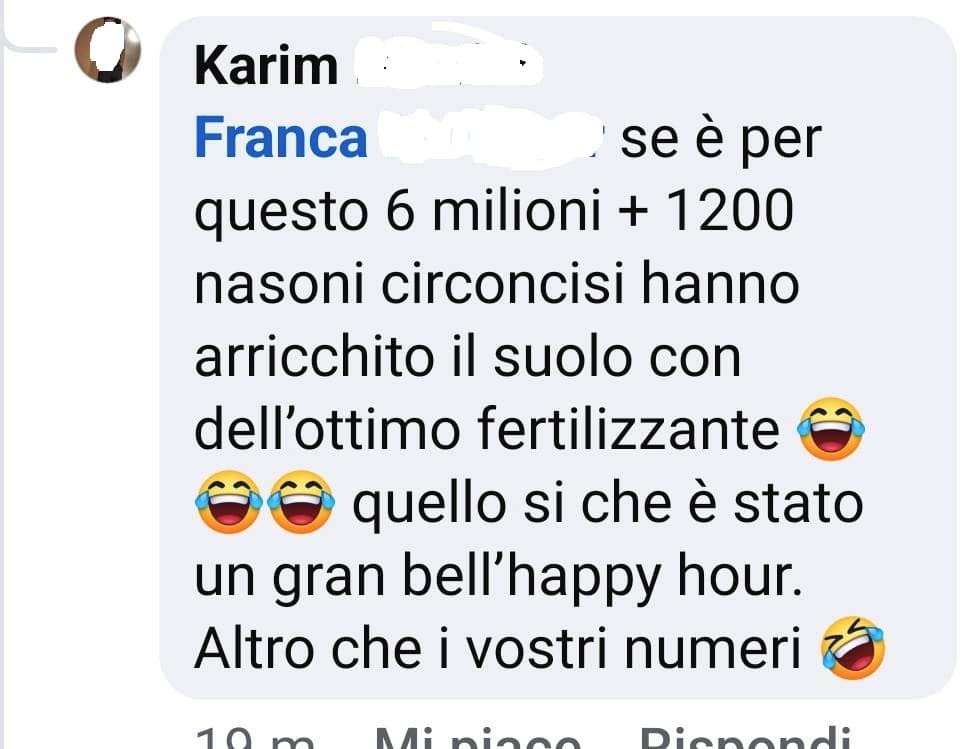Click the whited-out surname beside Karim
961x749 pixels.
click(448, 58)
